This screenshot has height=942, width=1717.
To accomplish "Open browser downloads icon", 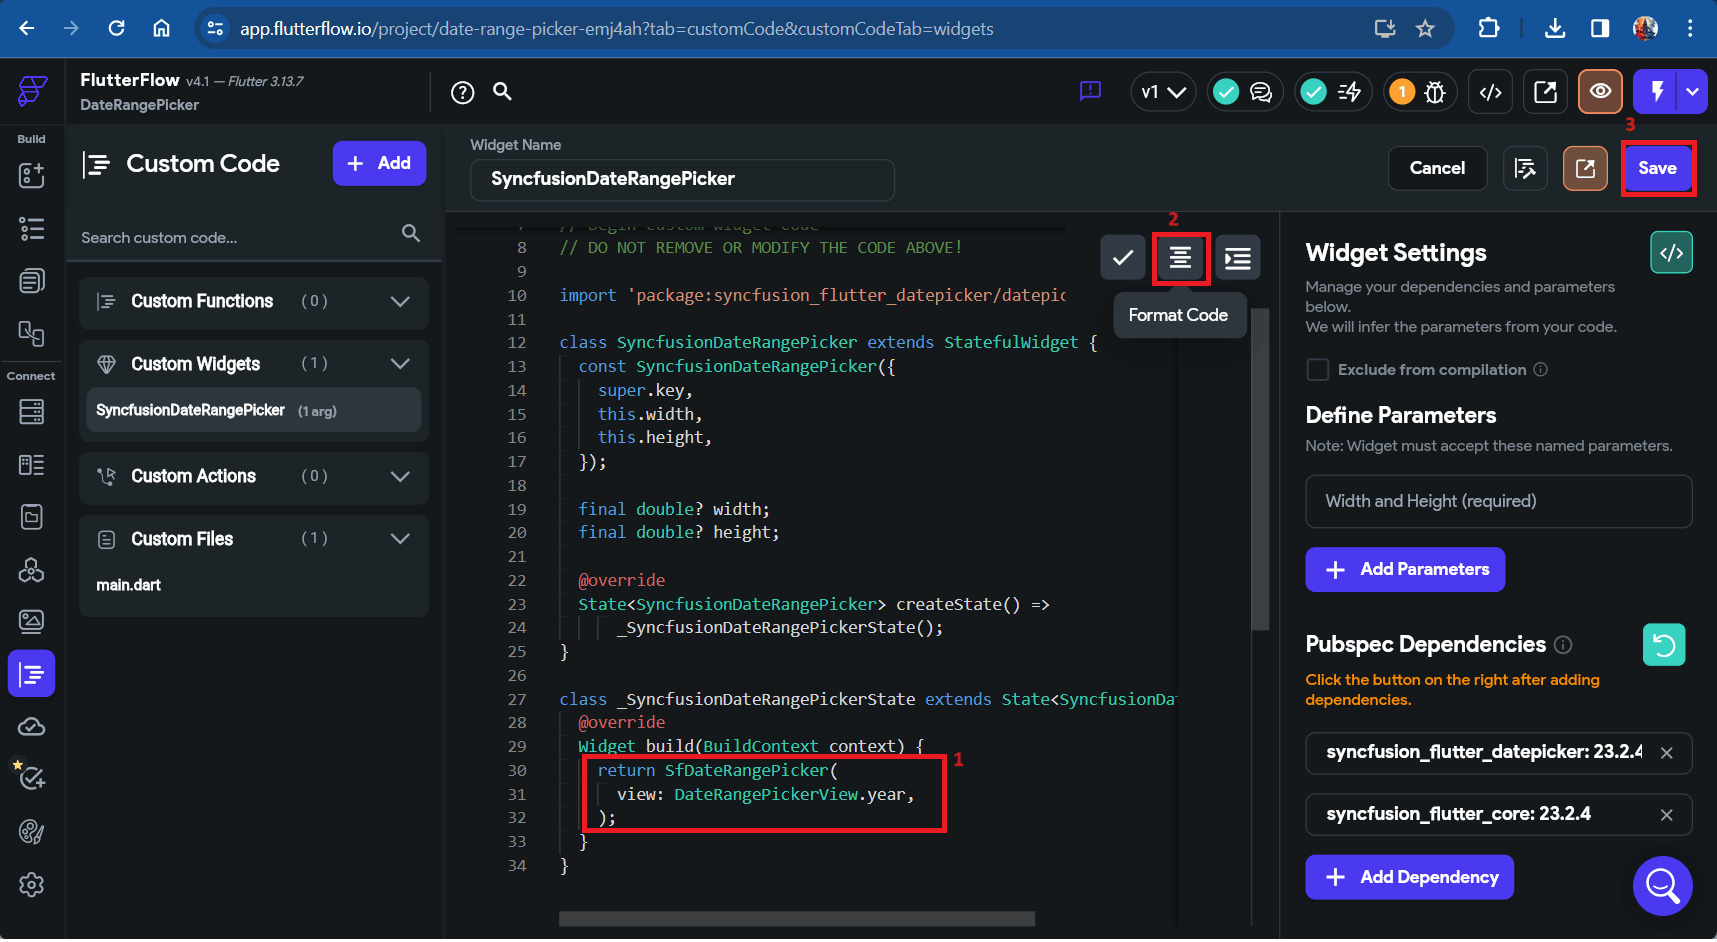I will [x=1554, y=28].
